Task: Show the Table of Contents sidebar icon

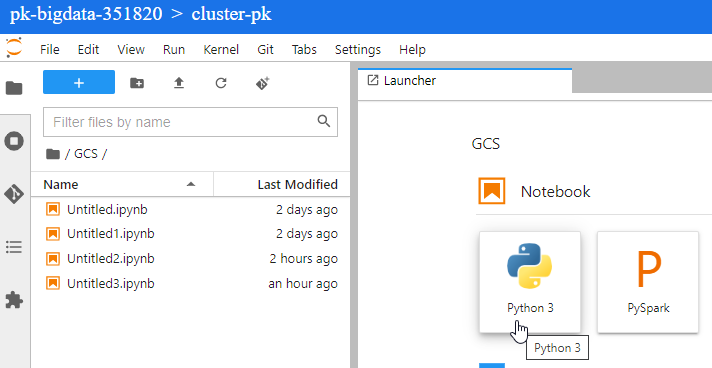Action: coord(14,247)
